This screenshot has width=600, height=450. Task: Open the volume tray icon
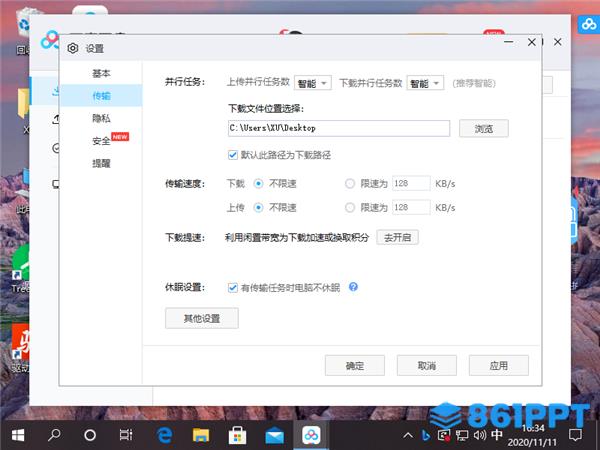tap(479, 435)
